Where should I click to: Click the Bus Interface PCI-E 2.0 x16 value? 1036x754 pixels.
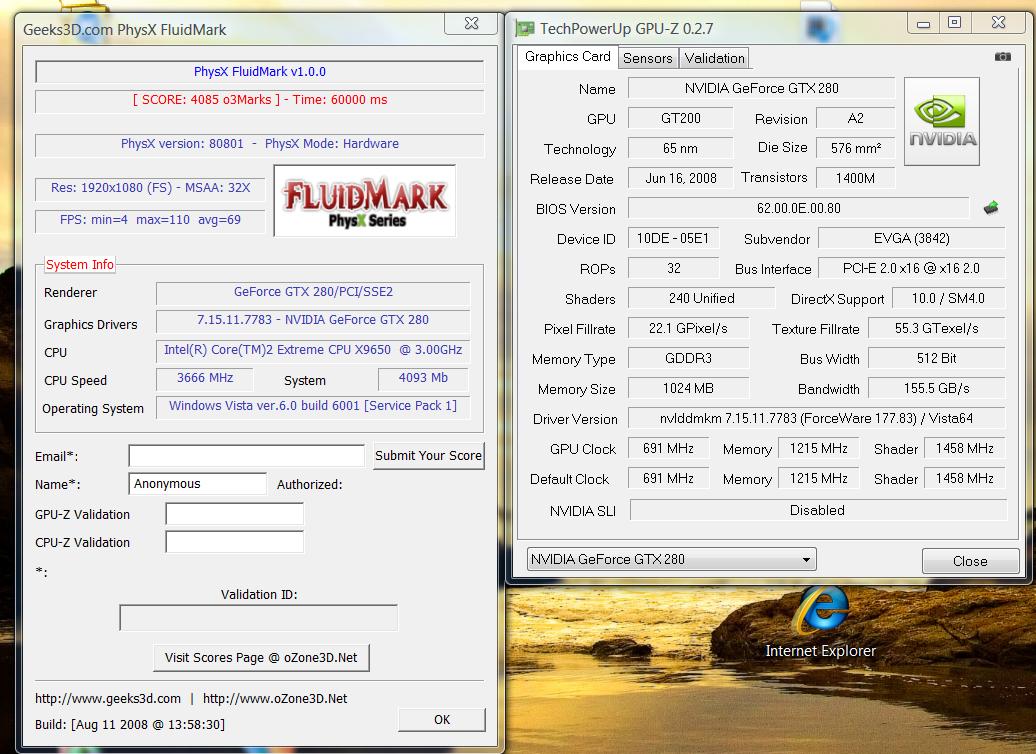pyautogui.click(x=912, y=268)
